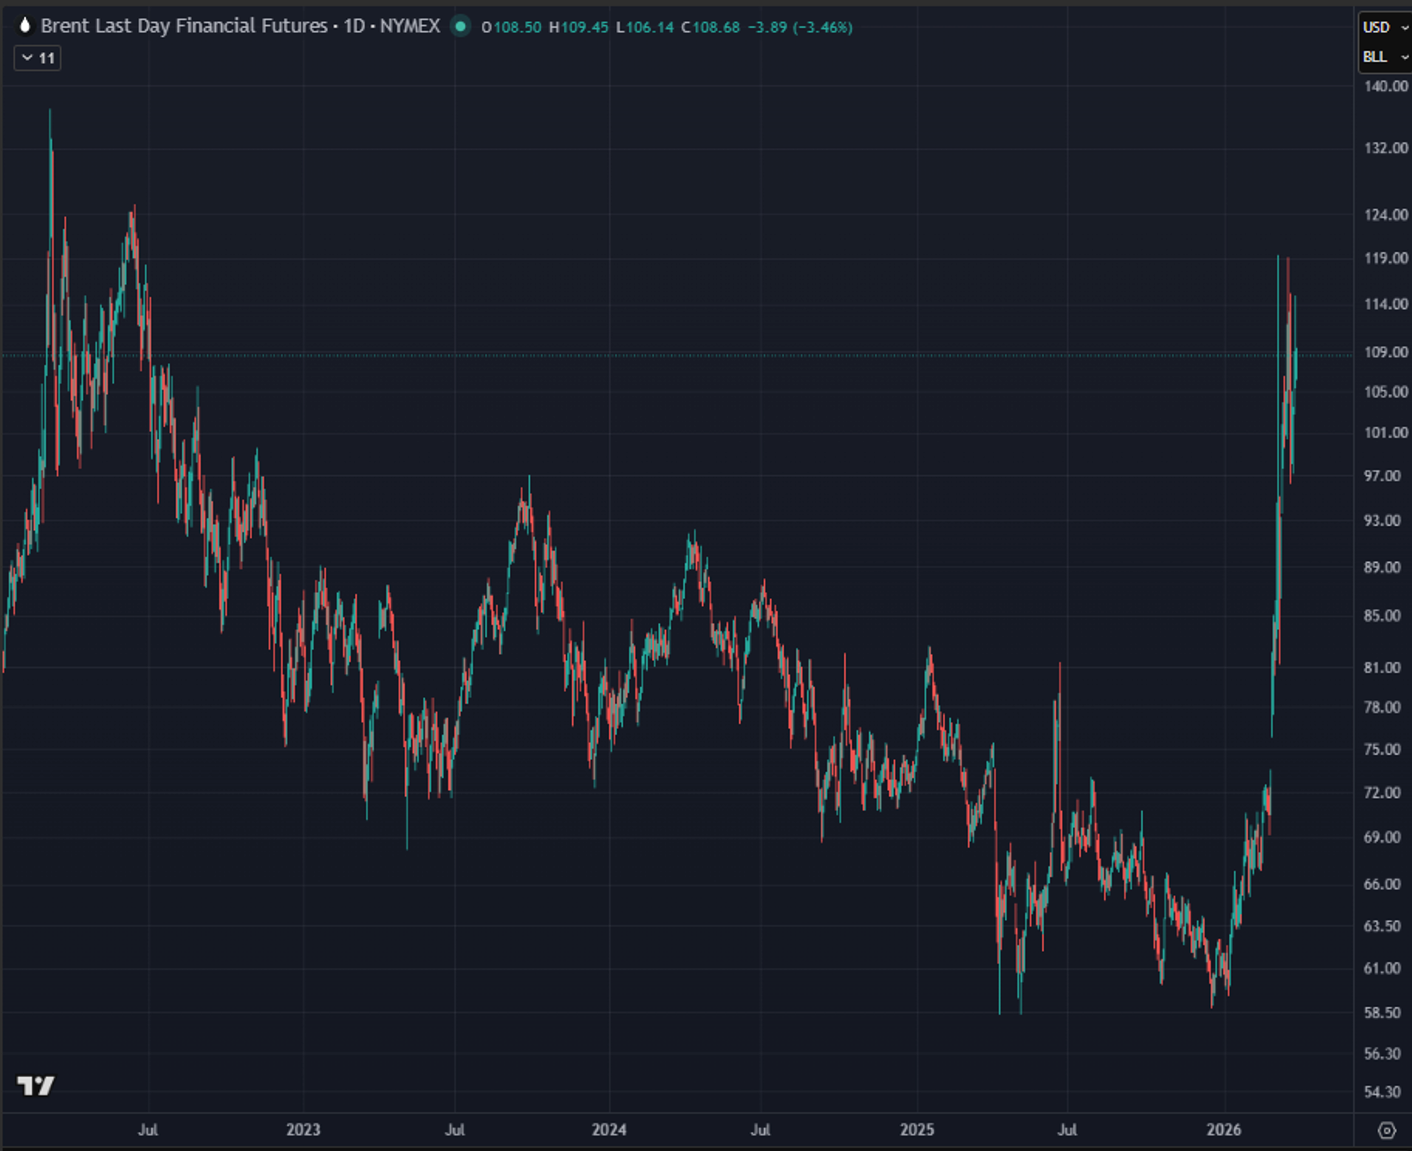Click the 75.00 price axis label
The width and height of the screenshot is (1412, 1151).
tap(1383, 750)
